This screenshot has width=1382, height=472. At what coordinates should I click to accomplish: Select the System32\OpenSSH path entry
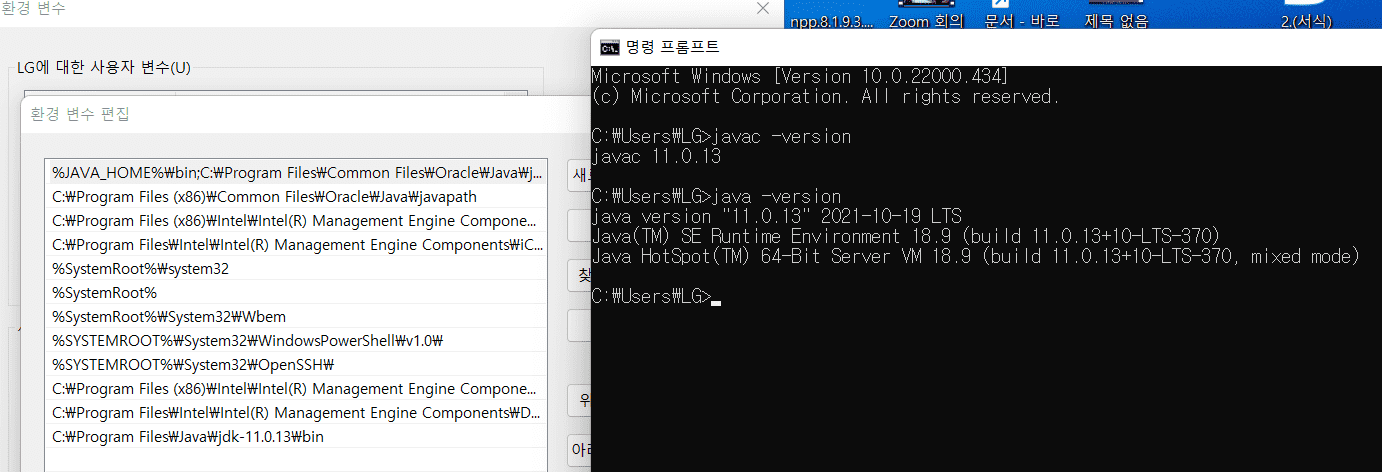tap(296, 364)
